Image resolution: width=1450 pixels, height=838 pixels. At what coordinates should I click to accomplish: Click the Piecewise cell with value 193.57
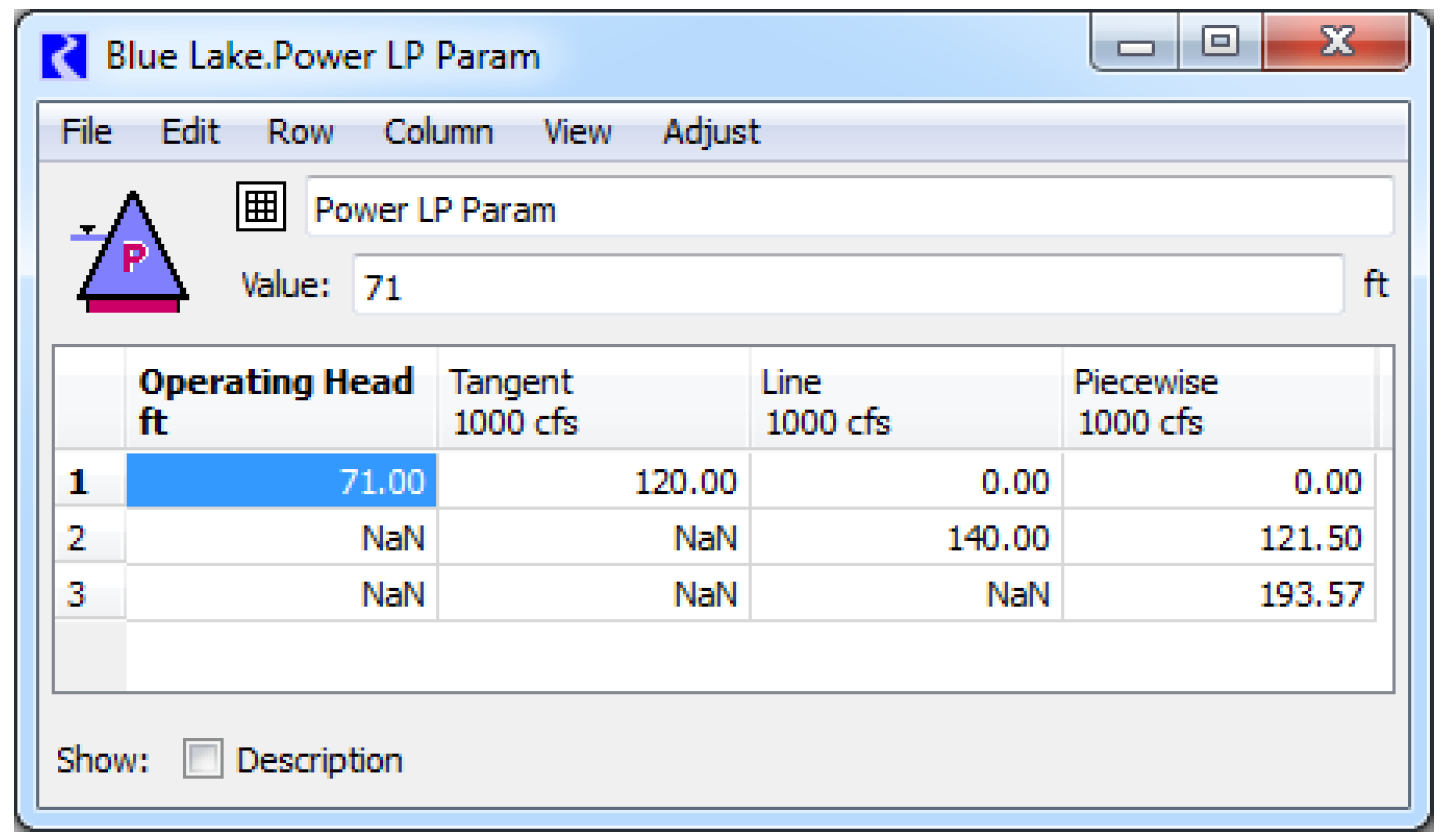tap(1217, 596)
